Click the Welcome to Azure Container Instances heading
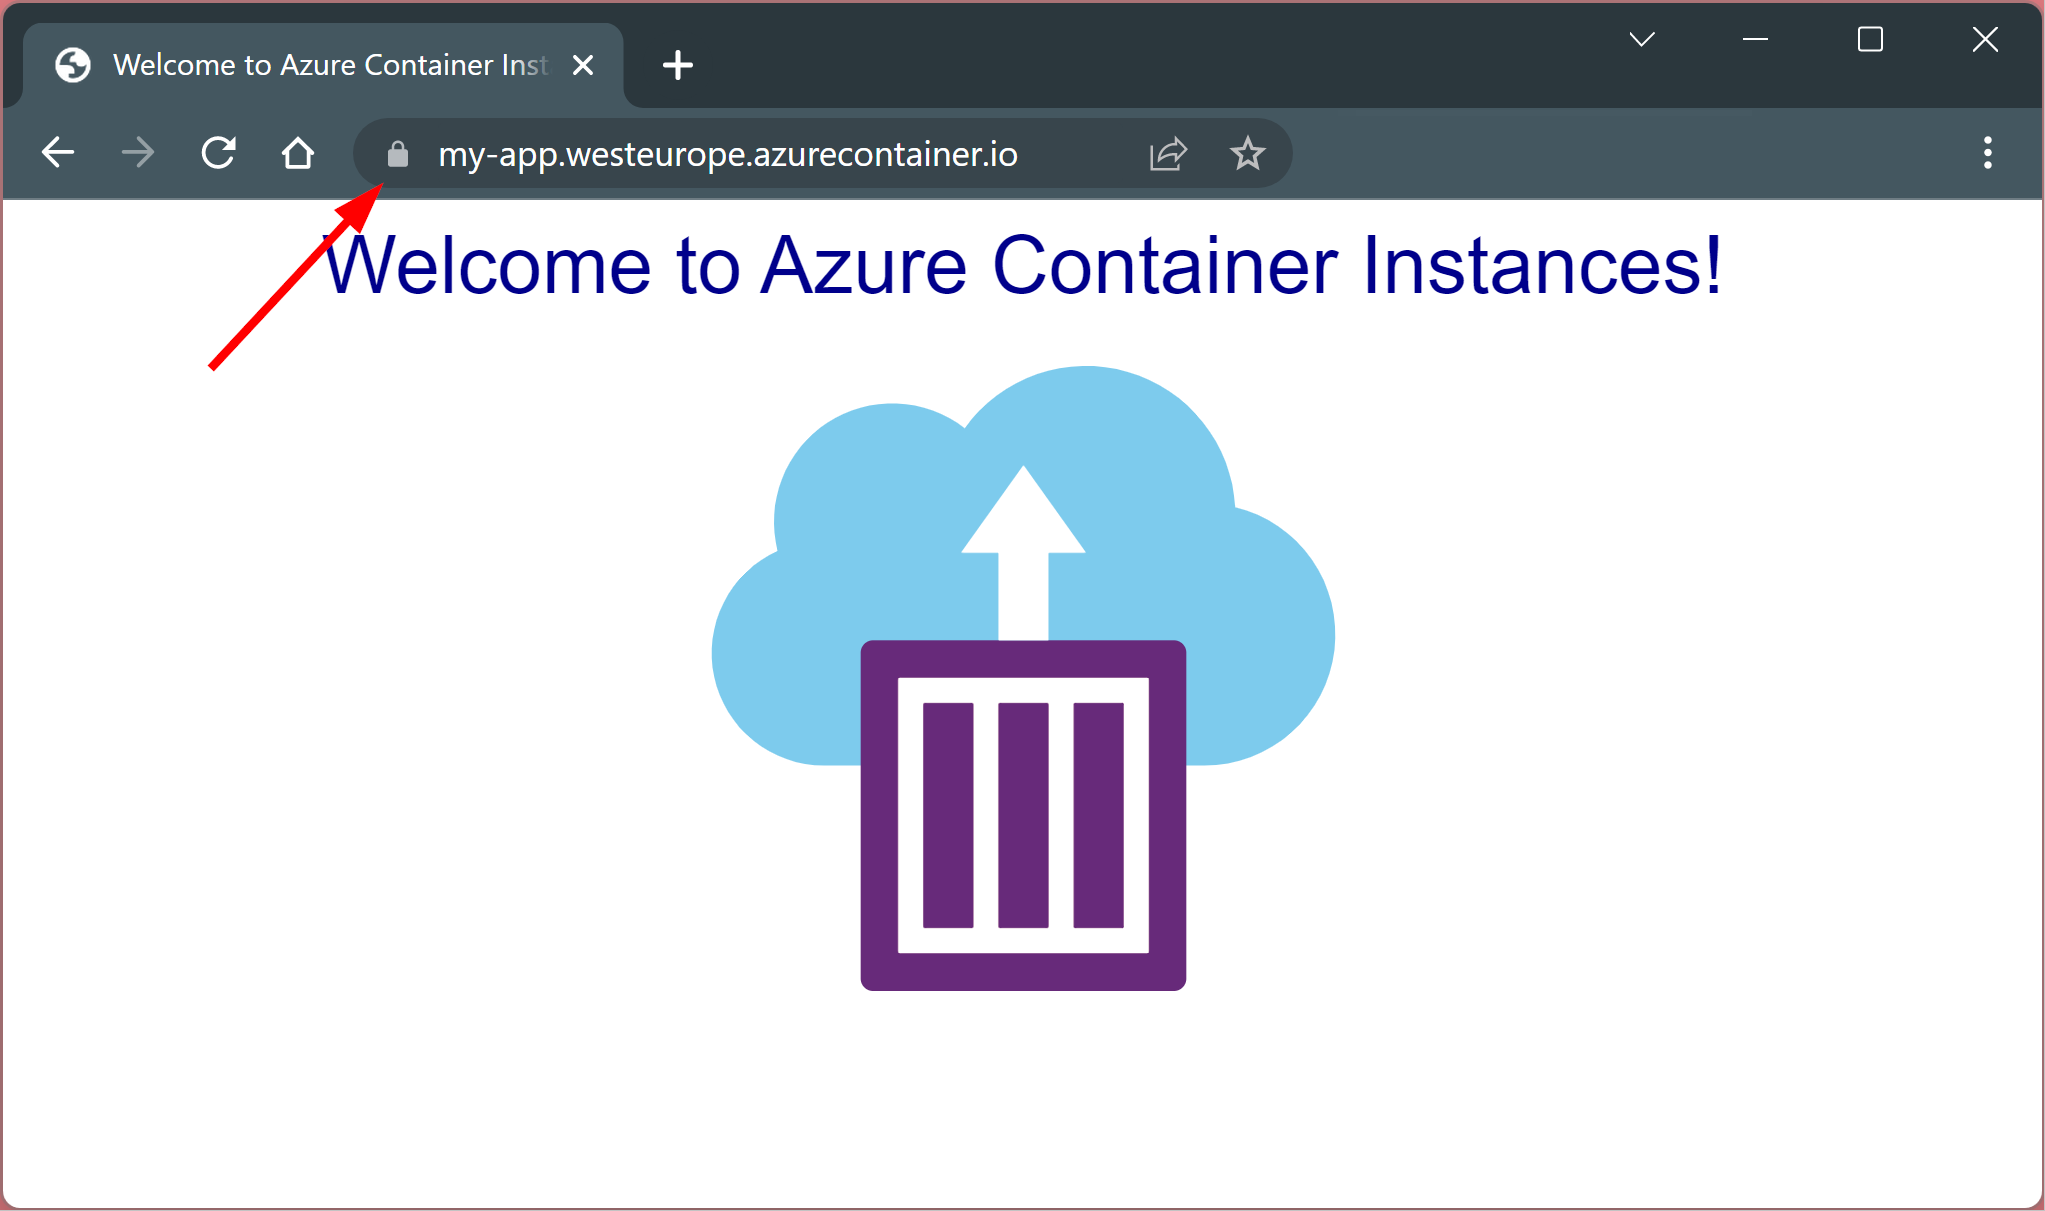The image size is (2045, 1211). tap(1022, 266)
